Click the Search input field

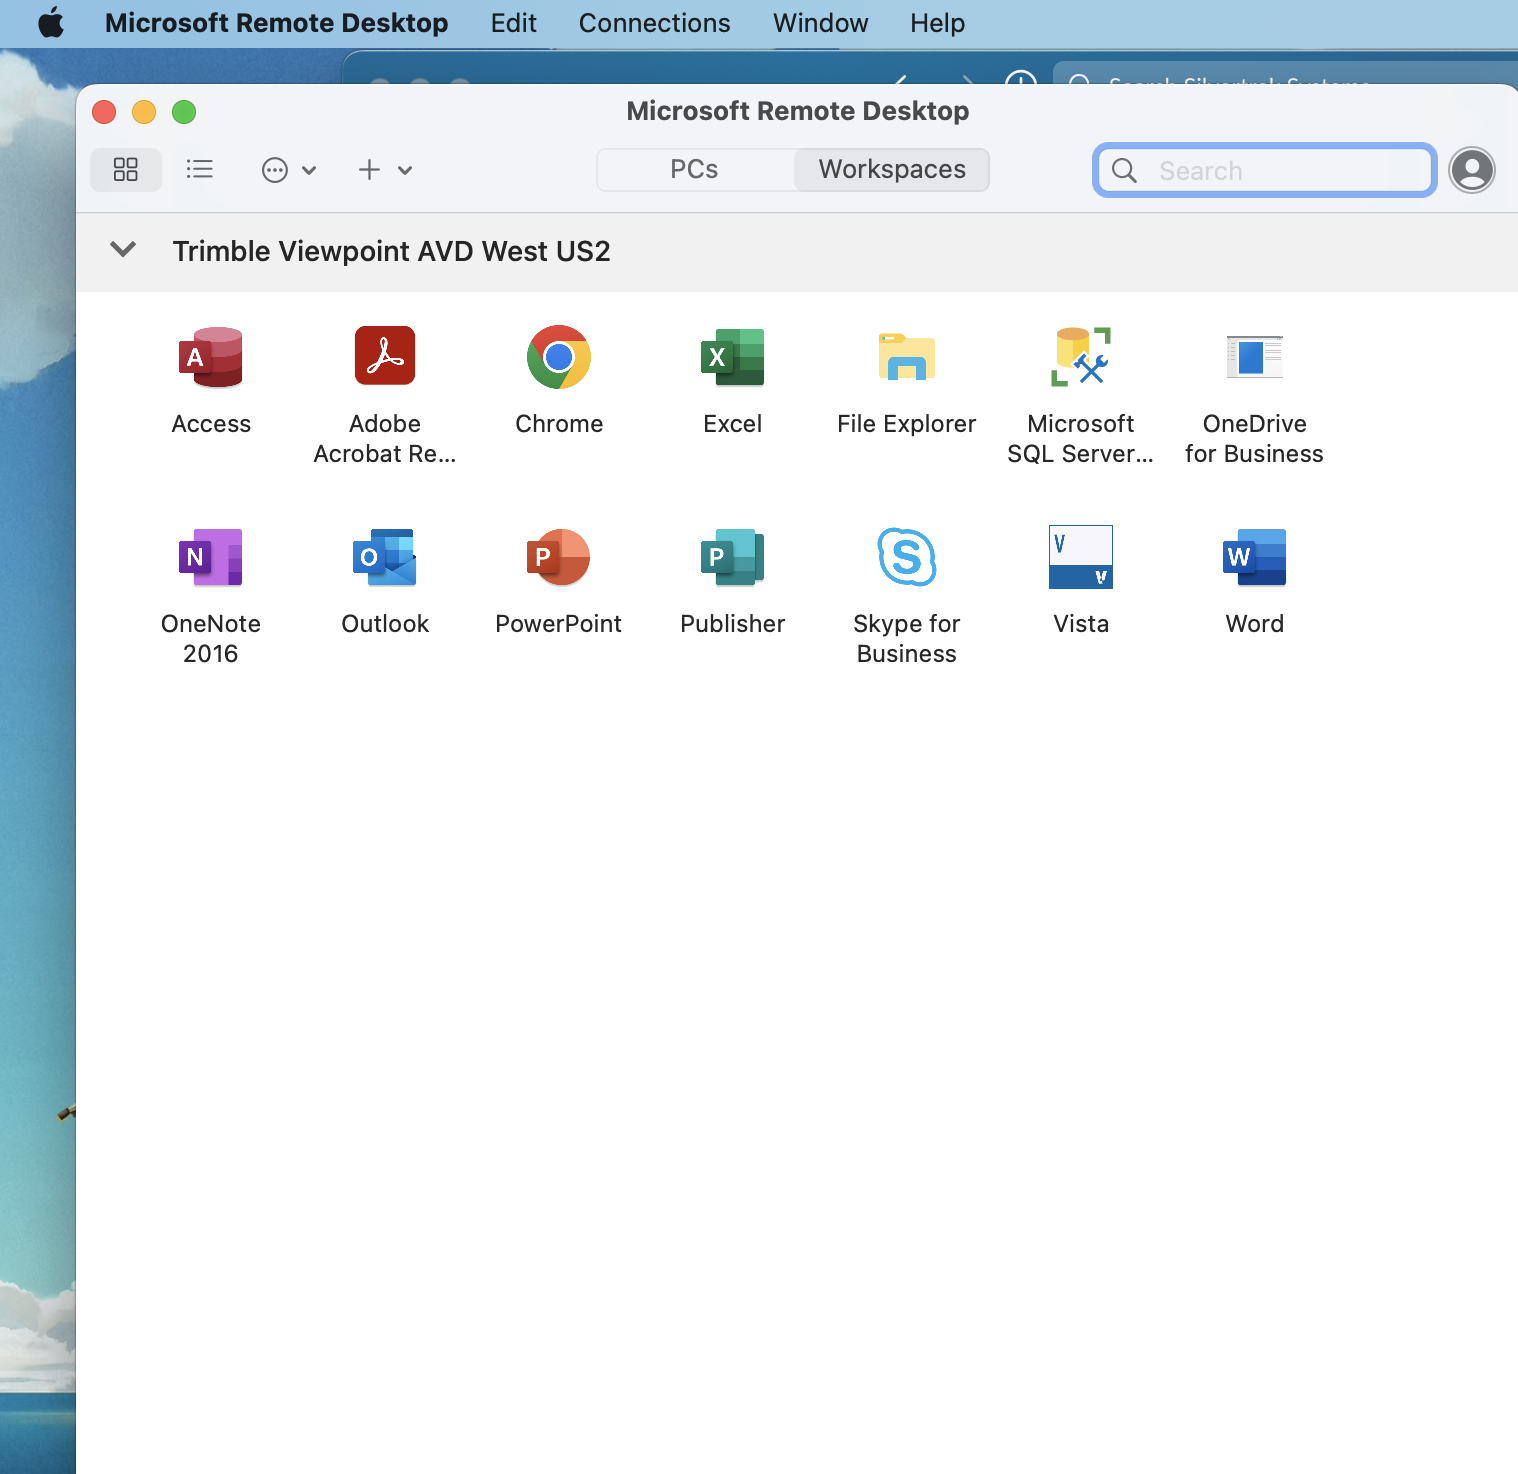tap(1265, 170)
